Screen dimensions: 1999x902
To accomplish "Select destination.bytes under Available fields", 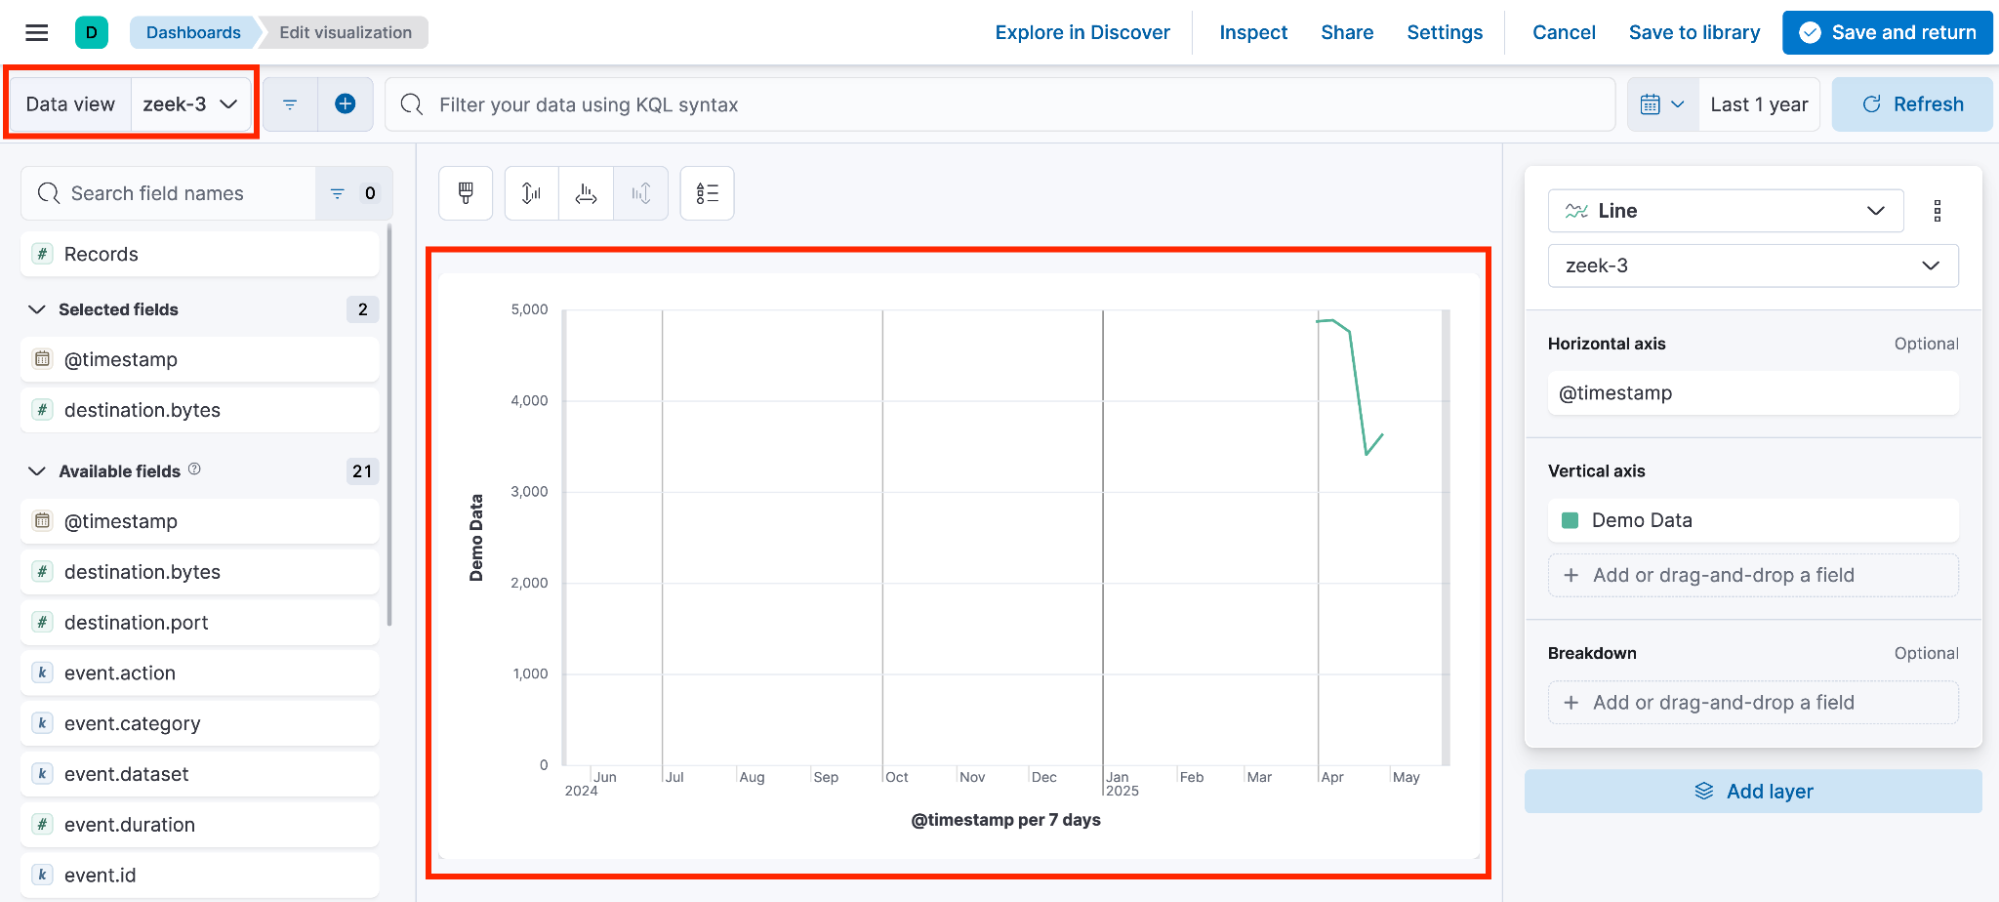I will pos(200,572).
